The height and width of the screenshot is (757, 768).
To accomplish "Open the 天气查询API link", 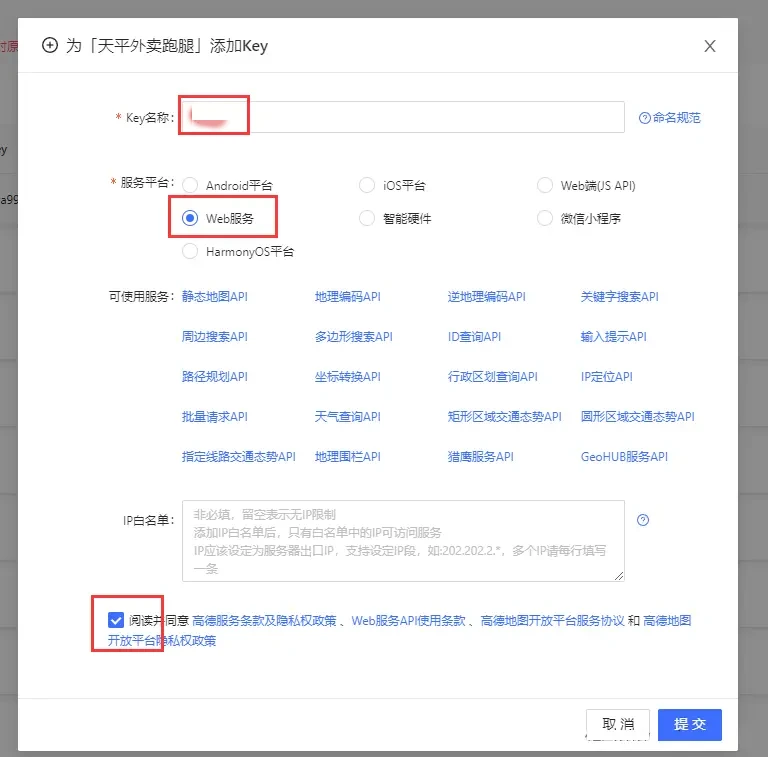I will coord(348,417).
